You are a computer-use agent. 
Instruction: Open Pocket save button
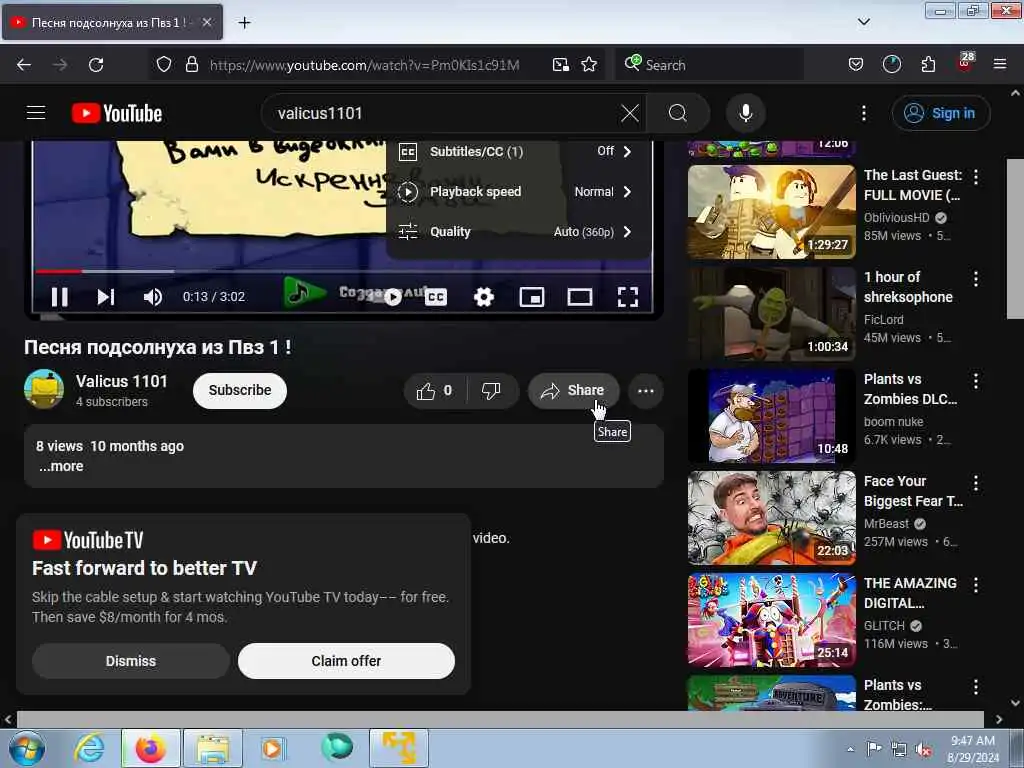pos(856,65)
